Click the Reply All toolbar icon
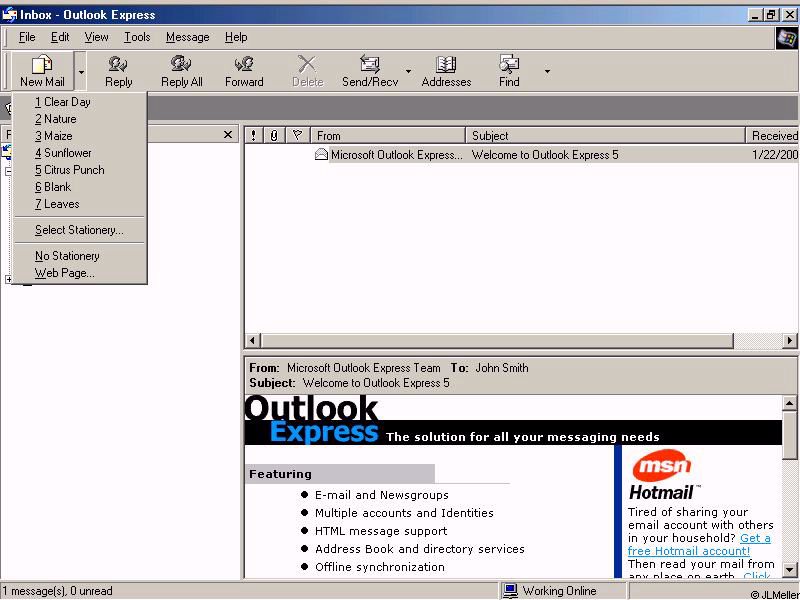This screenshot has width=800, height=600. coord(181,66)
